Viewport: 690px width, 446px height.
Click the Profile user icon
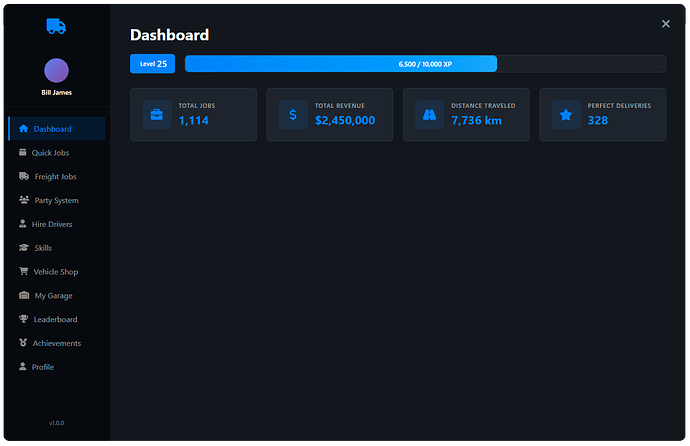(22, 366)
